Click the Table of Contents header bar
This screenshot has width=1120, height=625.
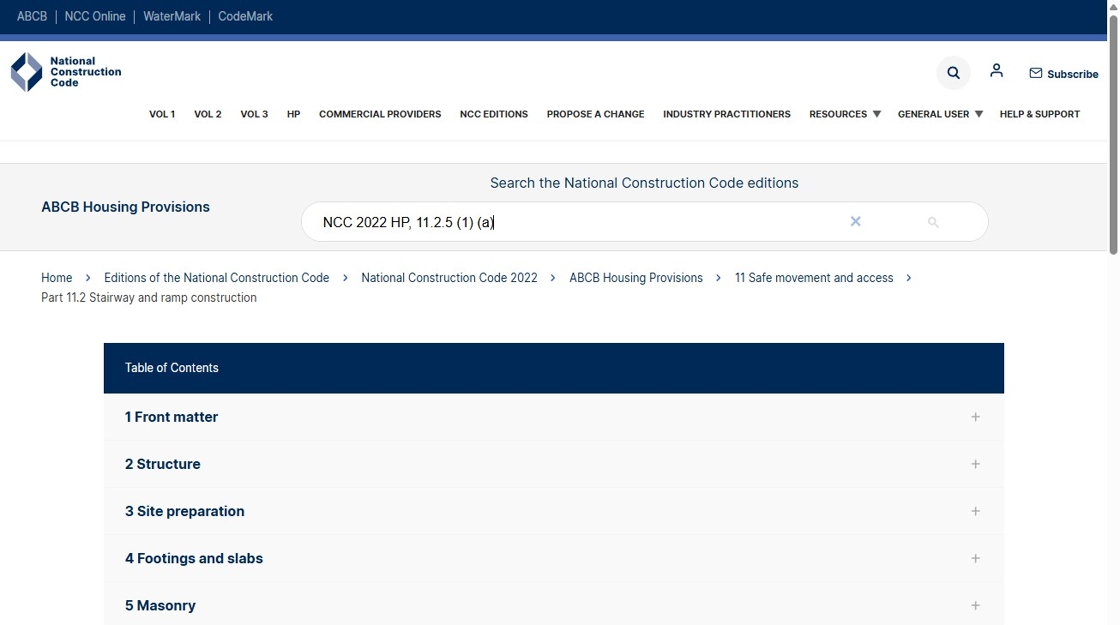(554, 368)
